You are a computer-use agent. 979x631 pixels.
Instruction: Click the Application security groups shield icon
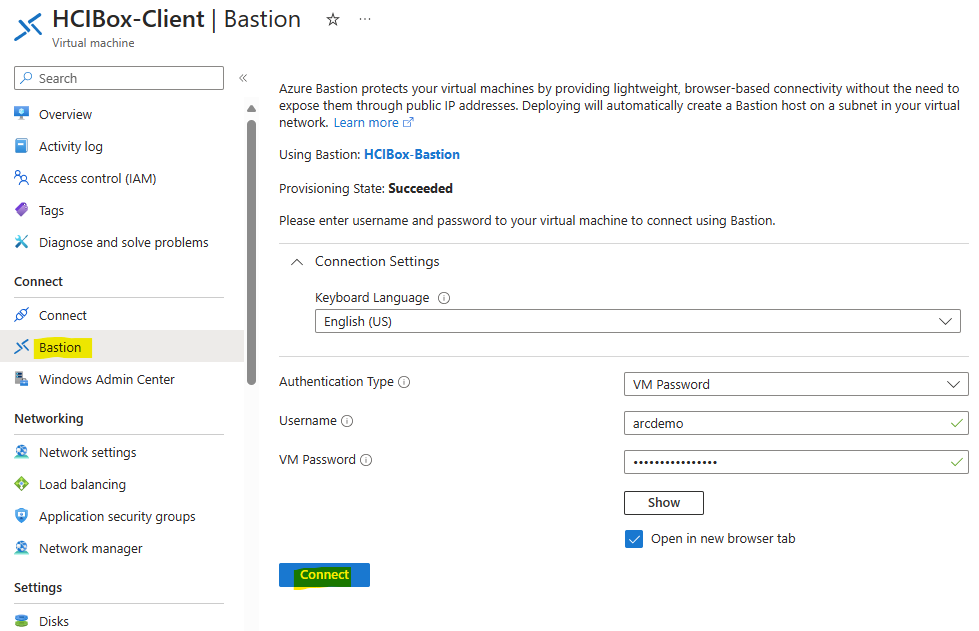[22, 516]
